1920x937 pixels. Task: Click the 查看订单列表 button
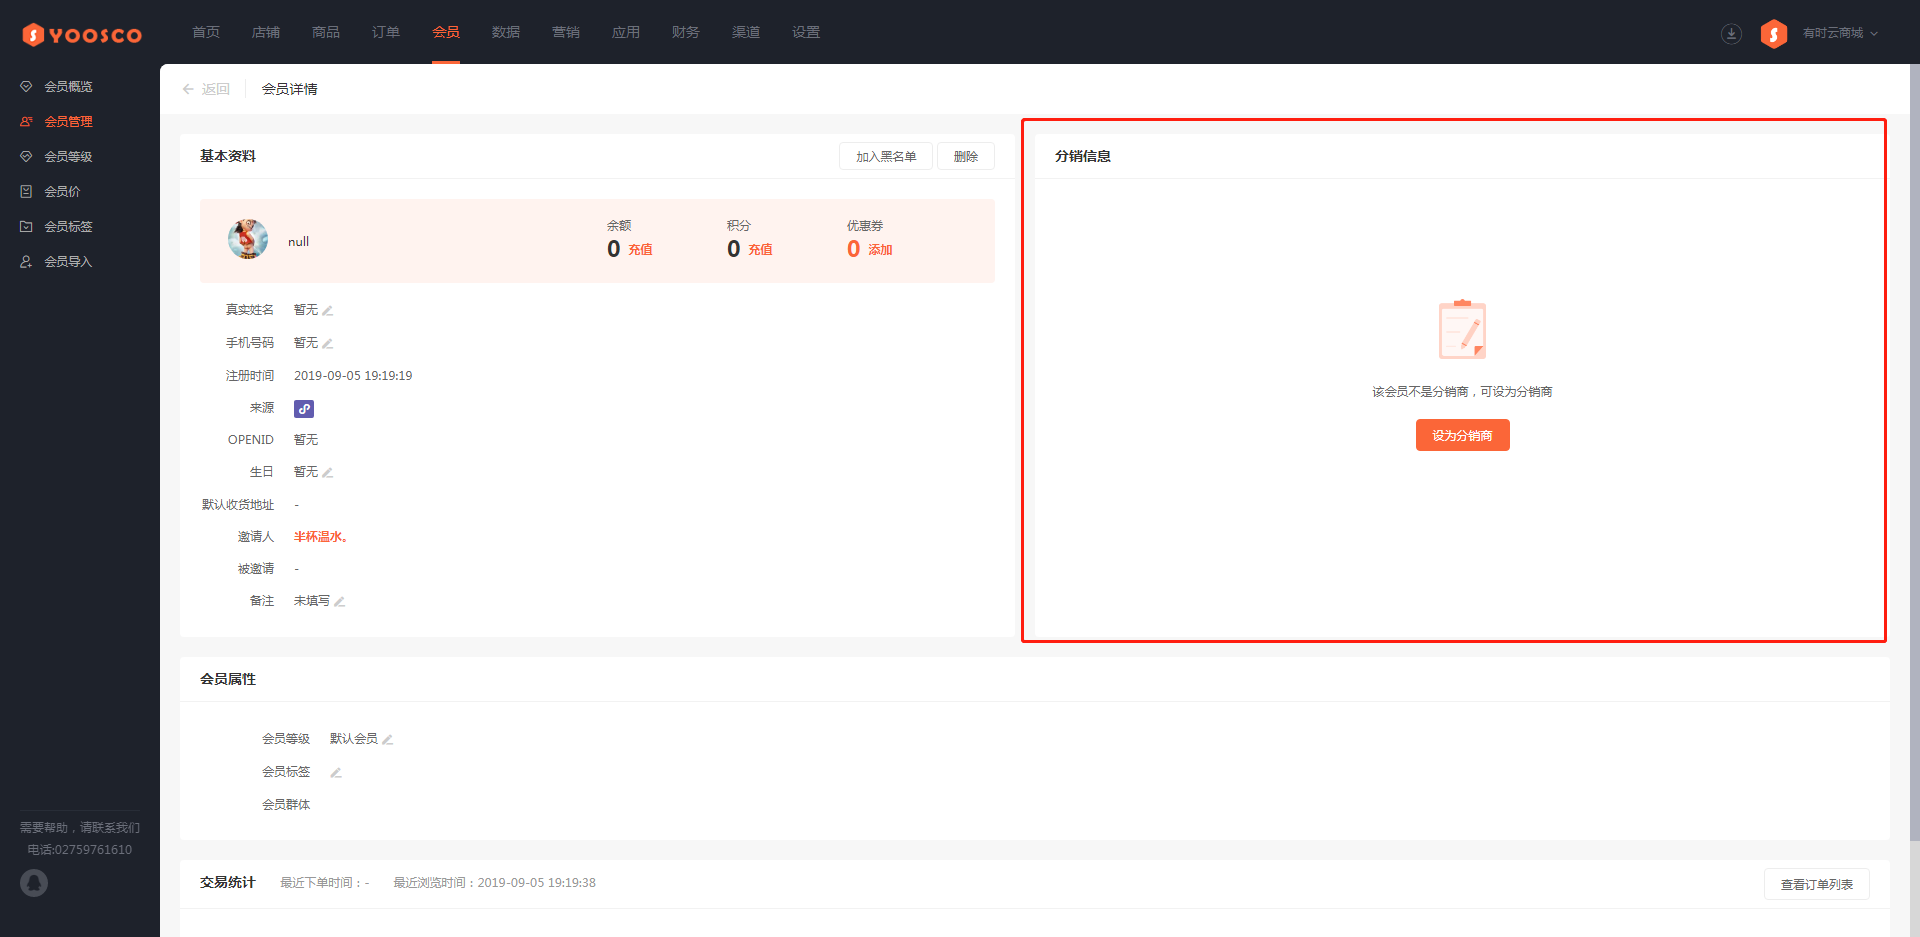click(x=1816, y=884)
